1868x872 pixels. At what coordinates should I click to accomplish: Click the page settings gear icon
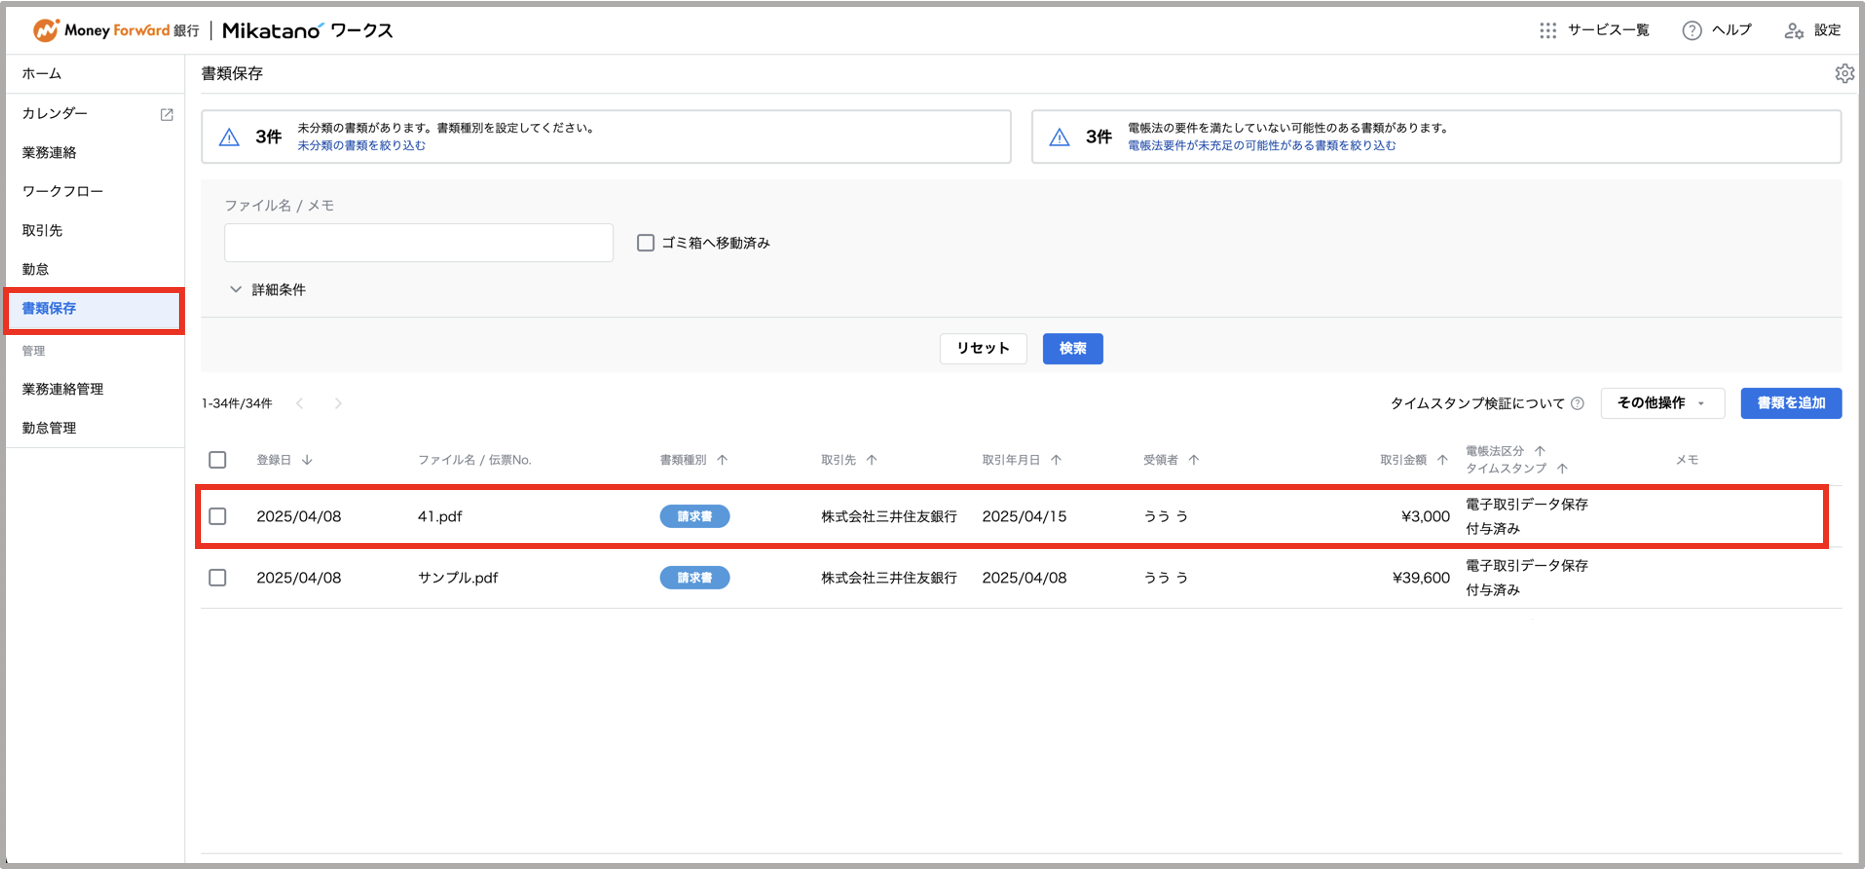click(1845, 74)
